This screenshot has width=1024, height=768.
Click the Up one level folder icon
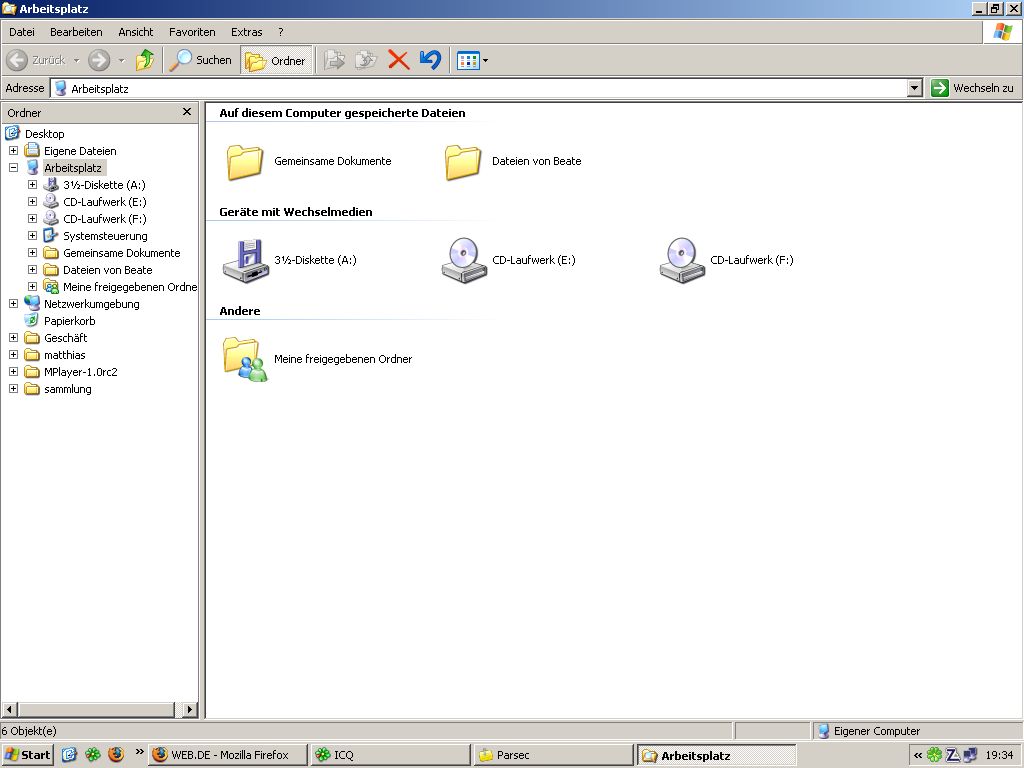(145, 60)
